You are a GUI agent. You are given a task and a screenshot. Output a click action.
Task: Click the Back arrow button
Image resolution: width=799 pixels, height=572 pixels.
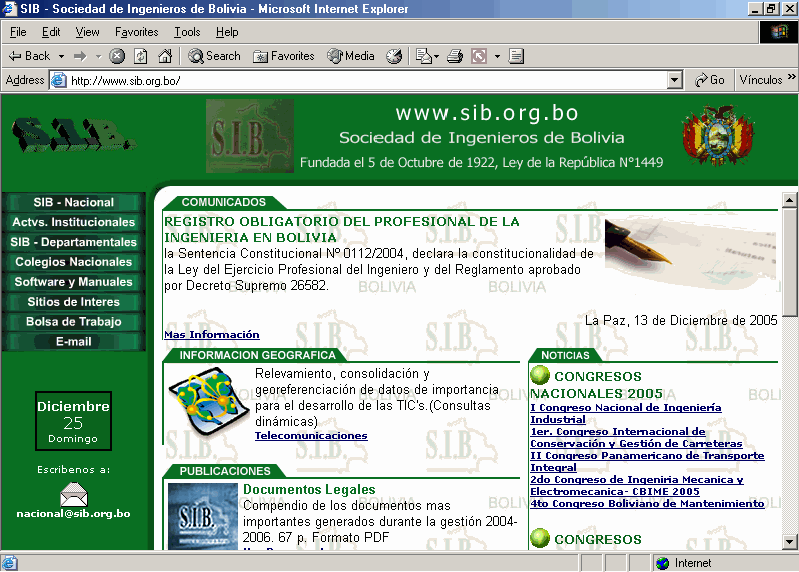29,56
